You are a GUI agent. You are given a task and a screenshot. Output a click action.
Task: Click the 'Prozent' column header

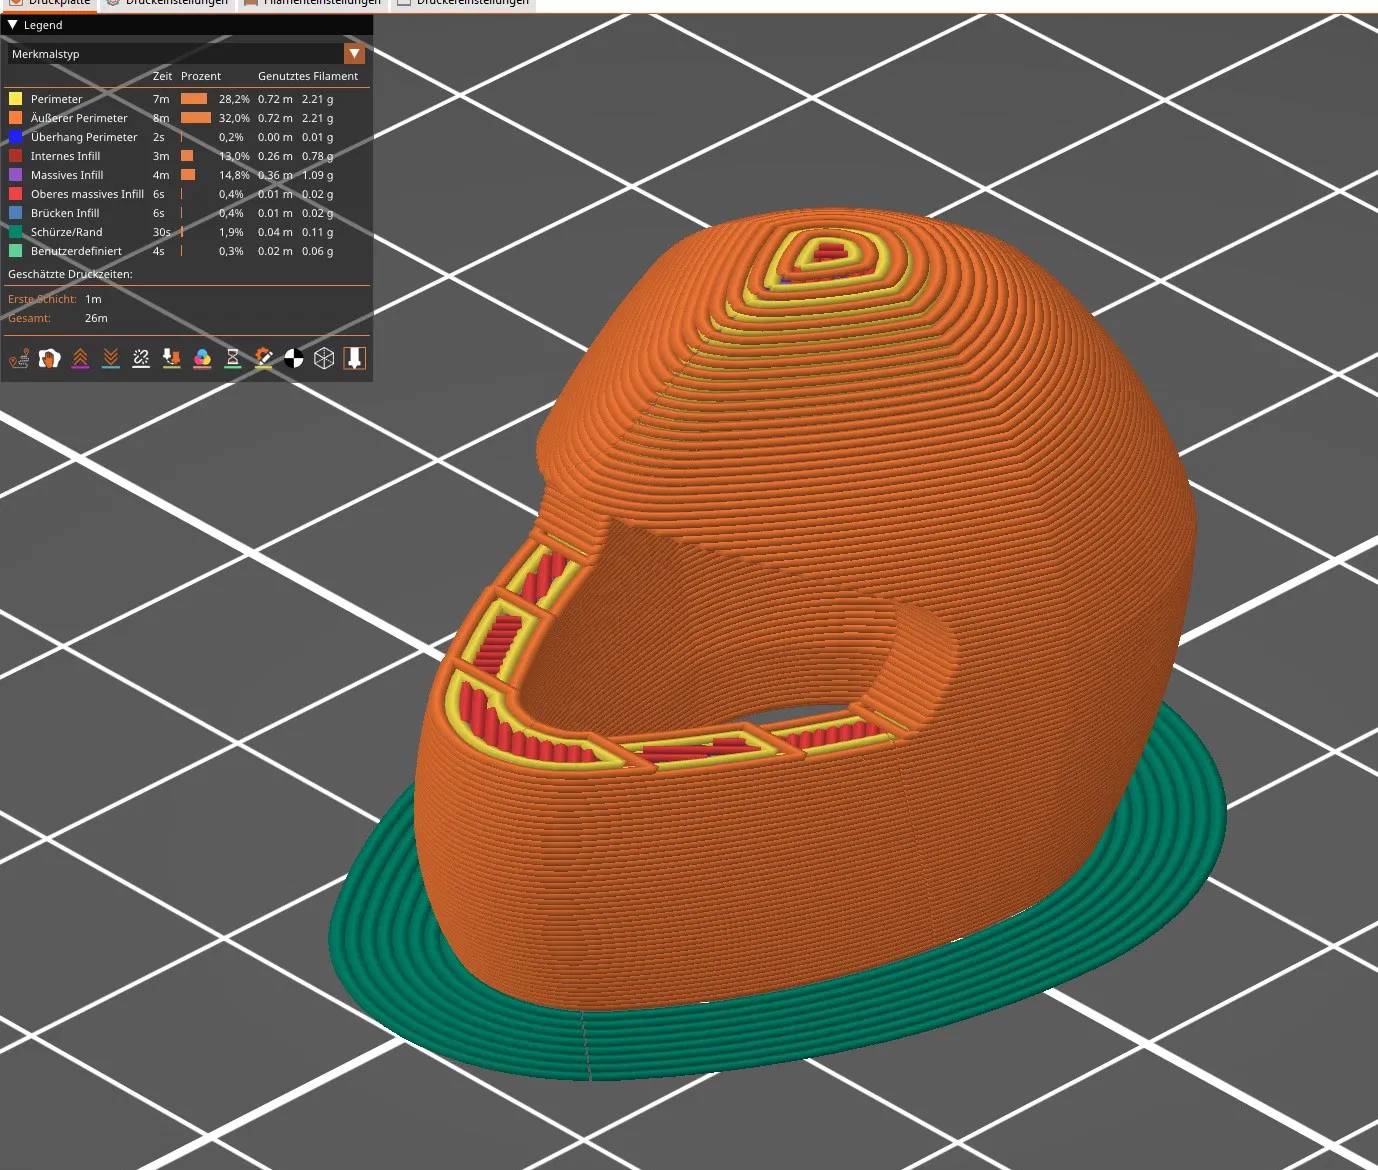click(x=201, y=76)
